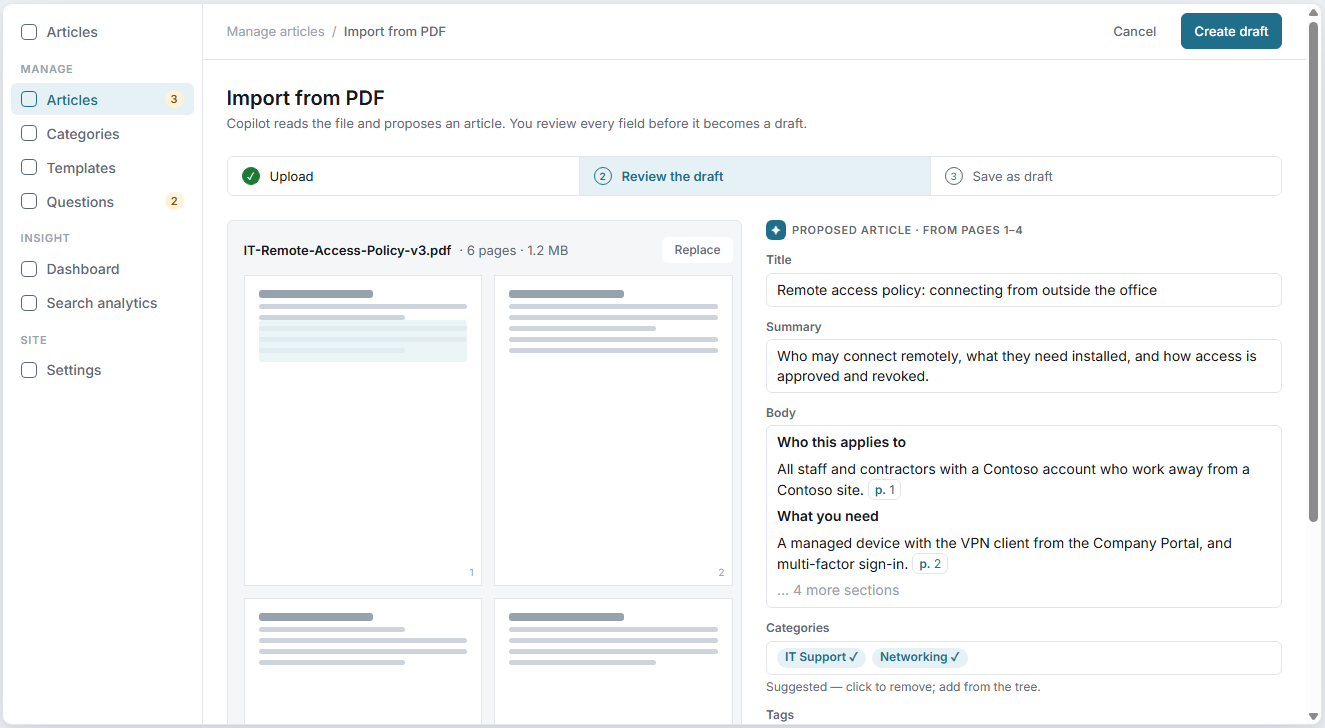Click the Questions sidebar icon

click(29, 202)
